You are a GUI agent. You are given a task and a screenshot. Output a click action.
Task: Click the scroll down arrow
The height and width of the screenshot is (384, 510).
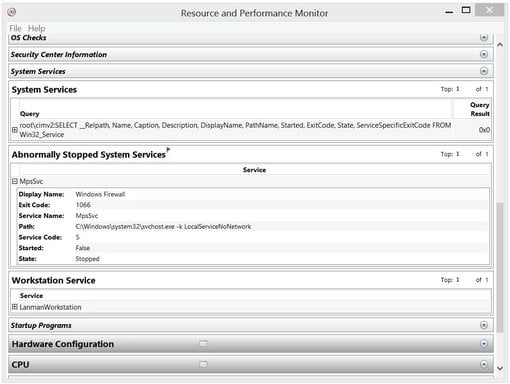pyautogui.click(x=500, y=368)
